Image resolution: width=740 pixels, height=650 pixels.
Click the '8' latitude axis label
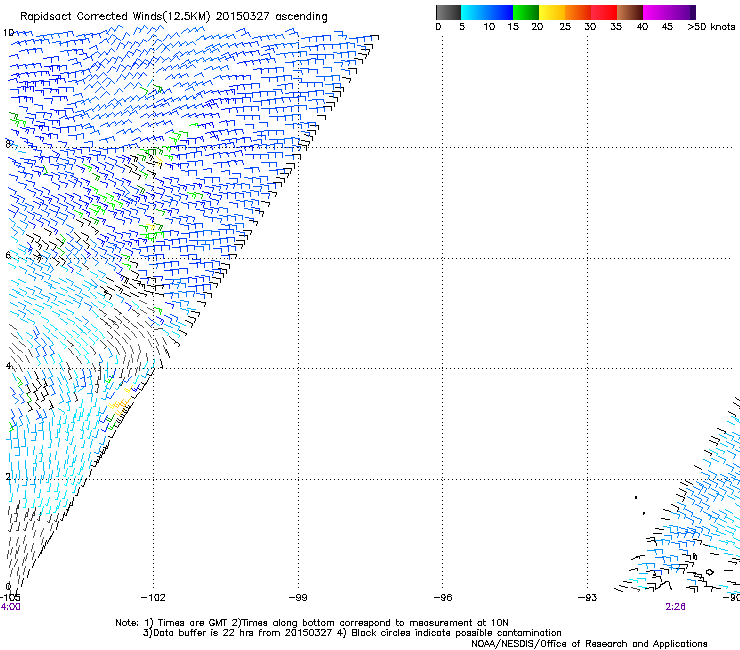[x=8, y=144]
